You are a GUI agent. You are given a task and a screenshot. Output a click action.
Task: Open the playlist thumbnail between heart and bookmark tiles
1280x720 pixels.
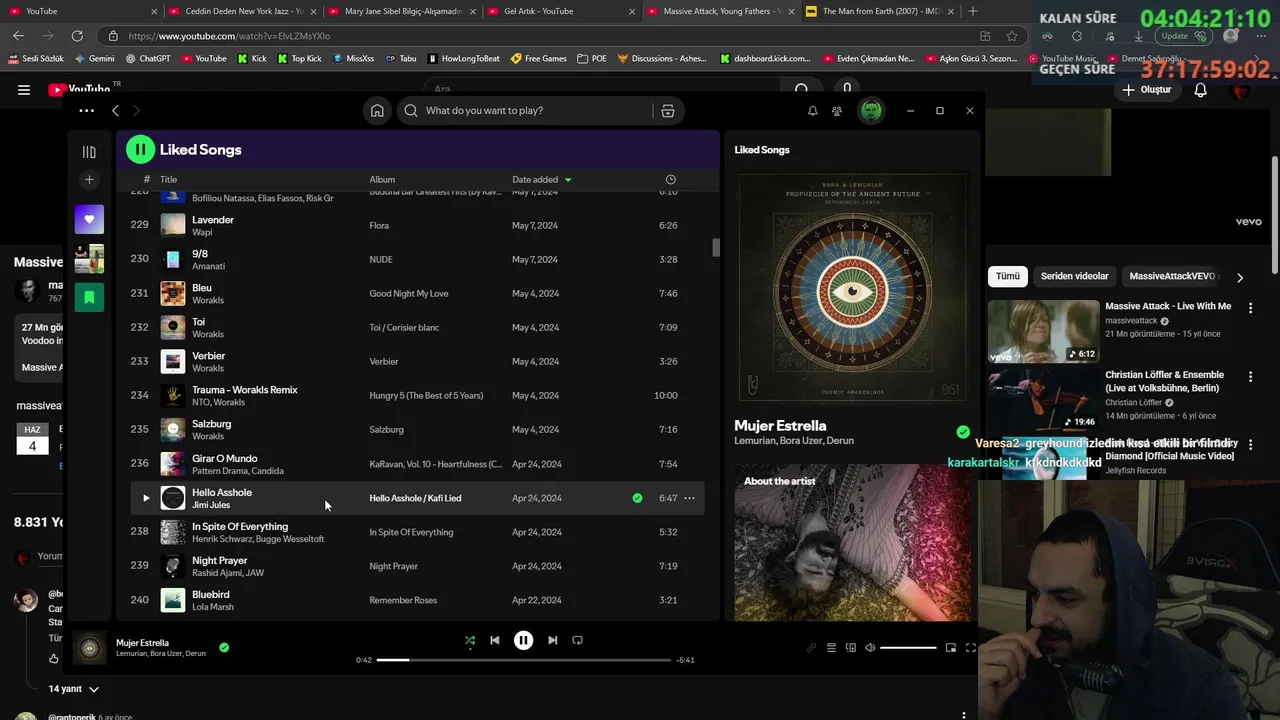point(89,258)
